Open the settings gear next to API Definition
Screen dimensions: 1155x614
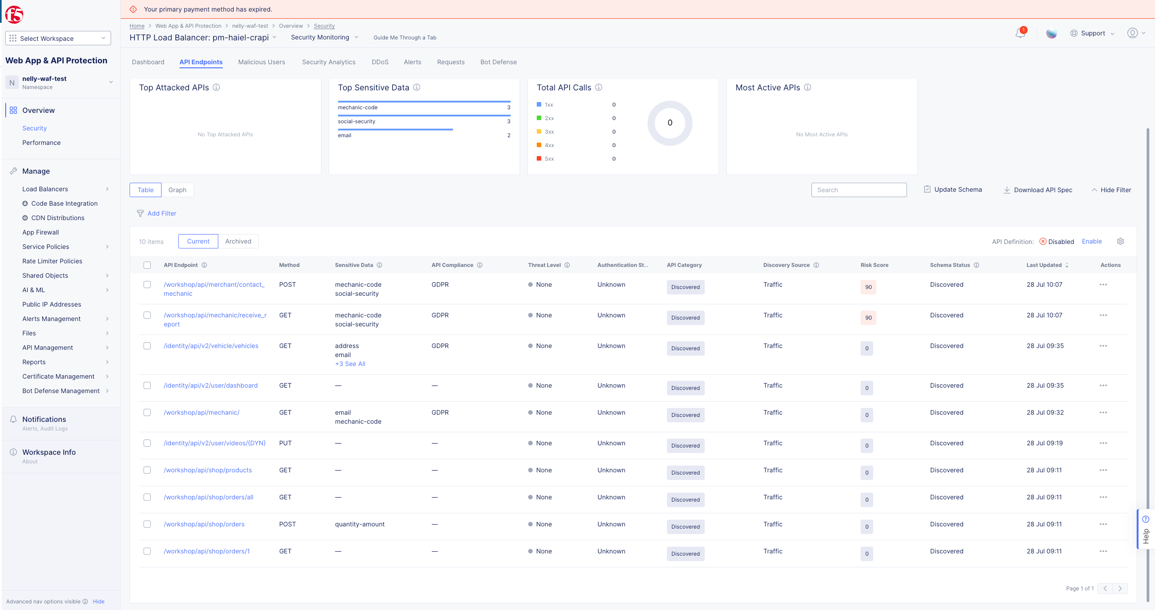pyautogui.click(x=1121, y=241)
